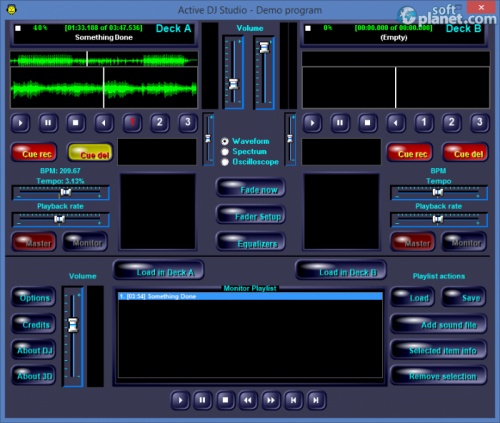Show Selected item info
The height and width of the screenshot is (423, 500).
point(439,349)
